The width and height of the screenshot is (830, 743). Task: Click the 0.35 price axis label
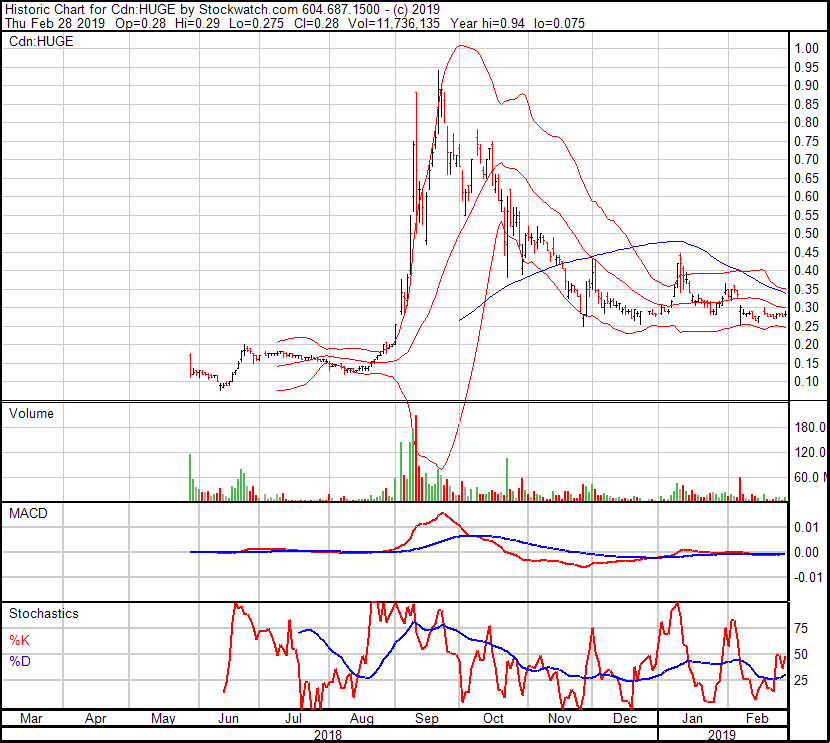point(807,289)
